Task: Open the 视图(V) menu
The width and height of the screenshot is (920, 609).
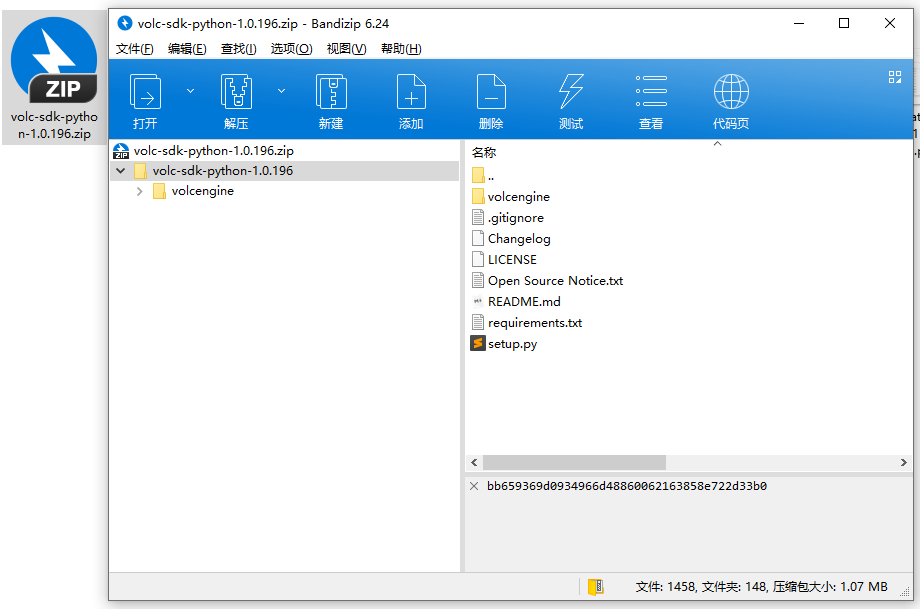Action: tap(346, 49)
